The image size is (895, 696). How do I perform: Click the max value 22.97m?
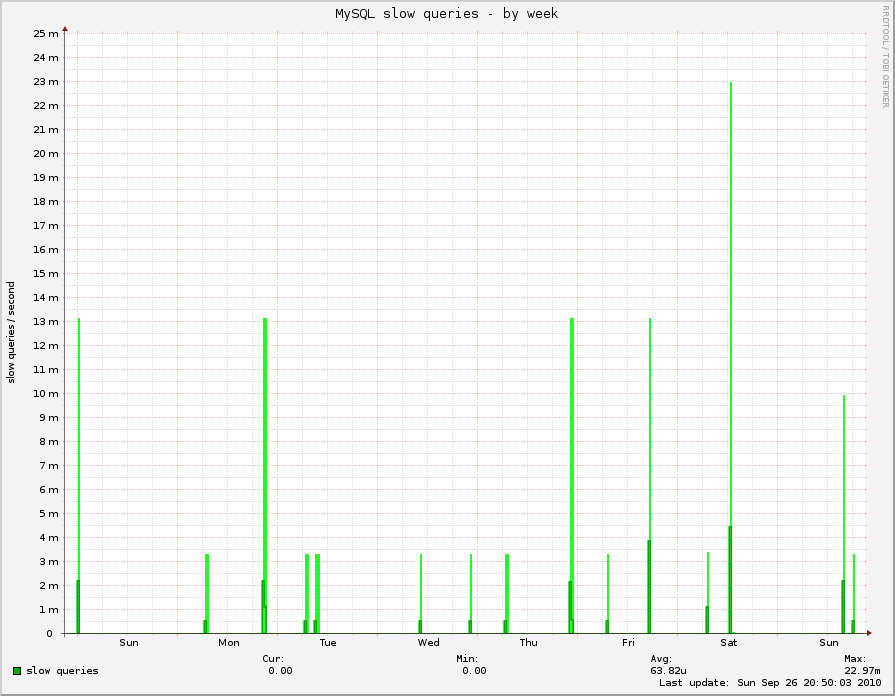pyautogui.click(x=862, y=671)
